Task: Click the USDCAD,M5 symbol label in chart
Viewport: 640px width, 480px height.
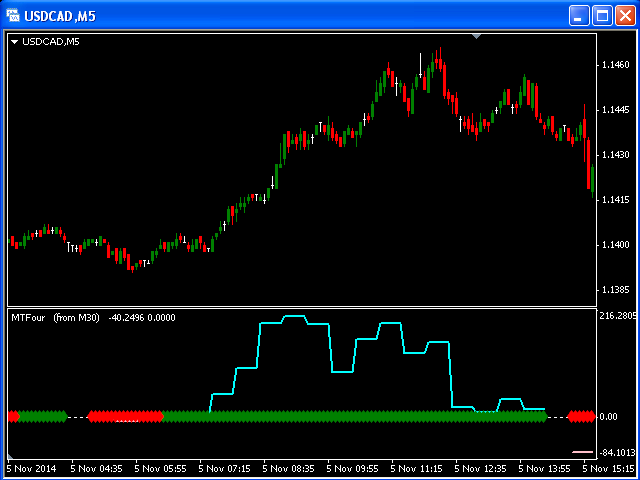Action: [x=51, y=42]
